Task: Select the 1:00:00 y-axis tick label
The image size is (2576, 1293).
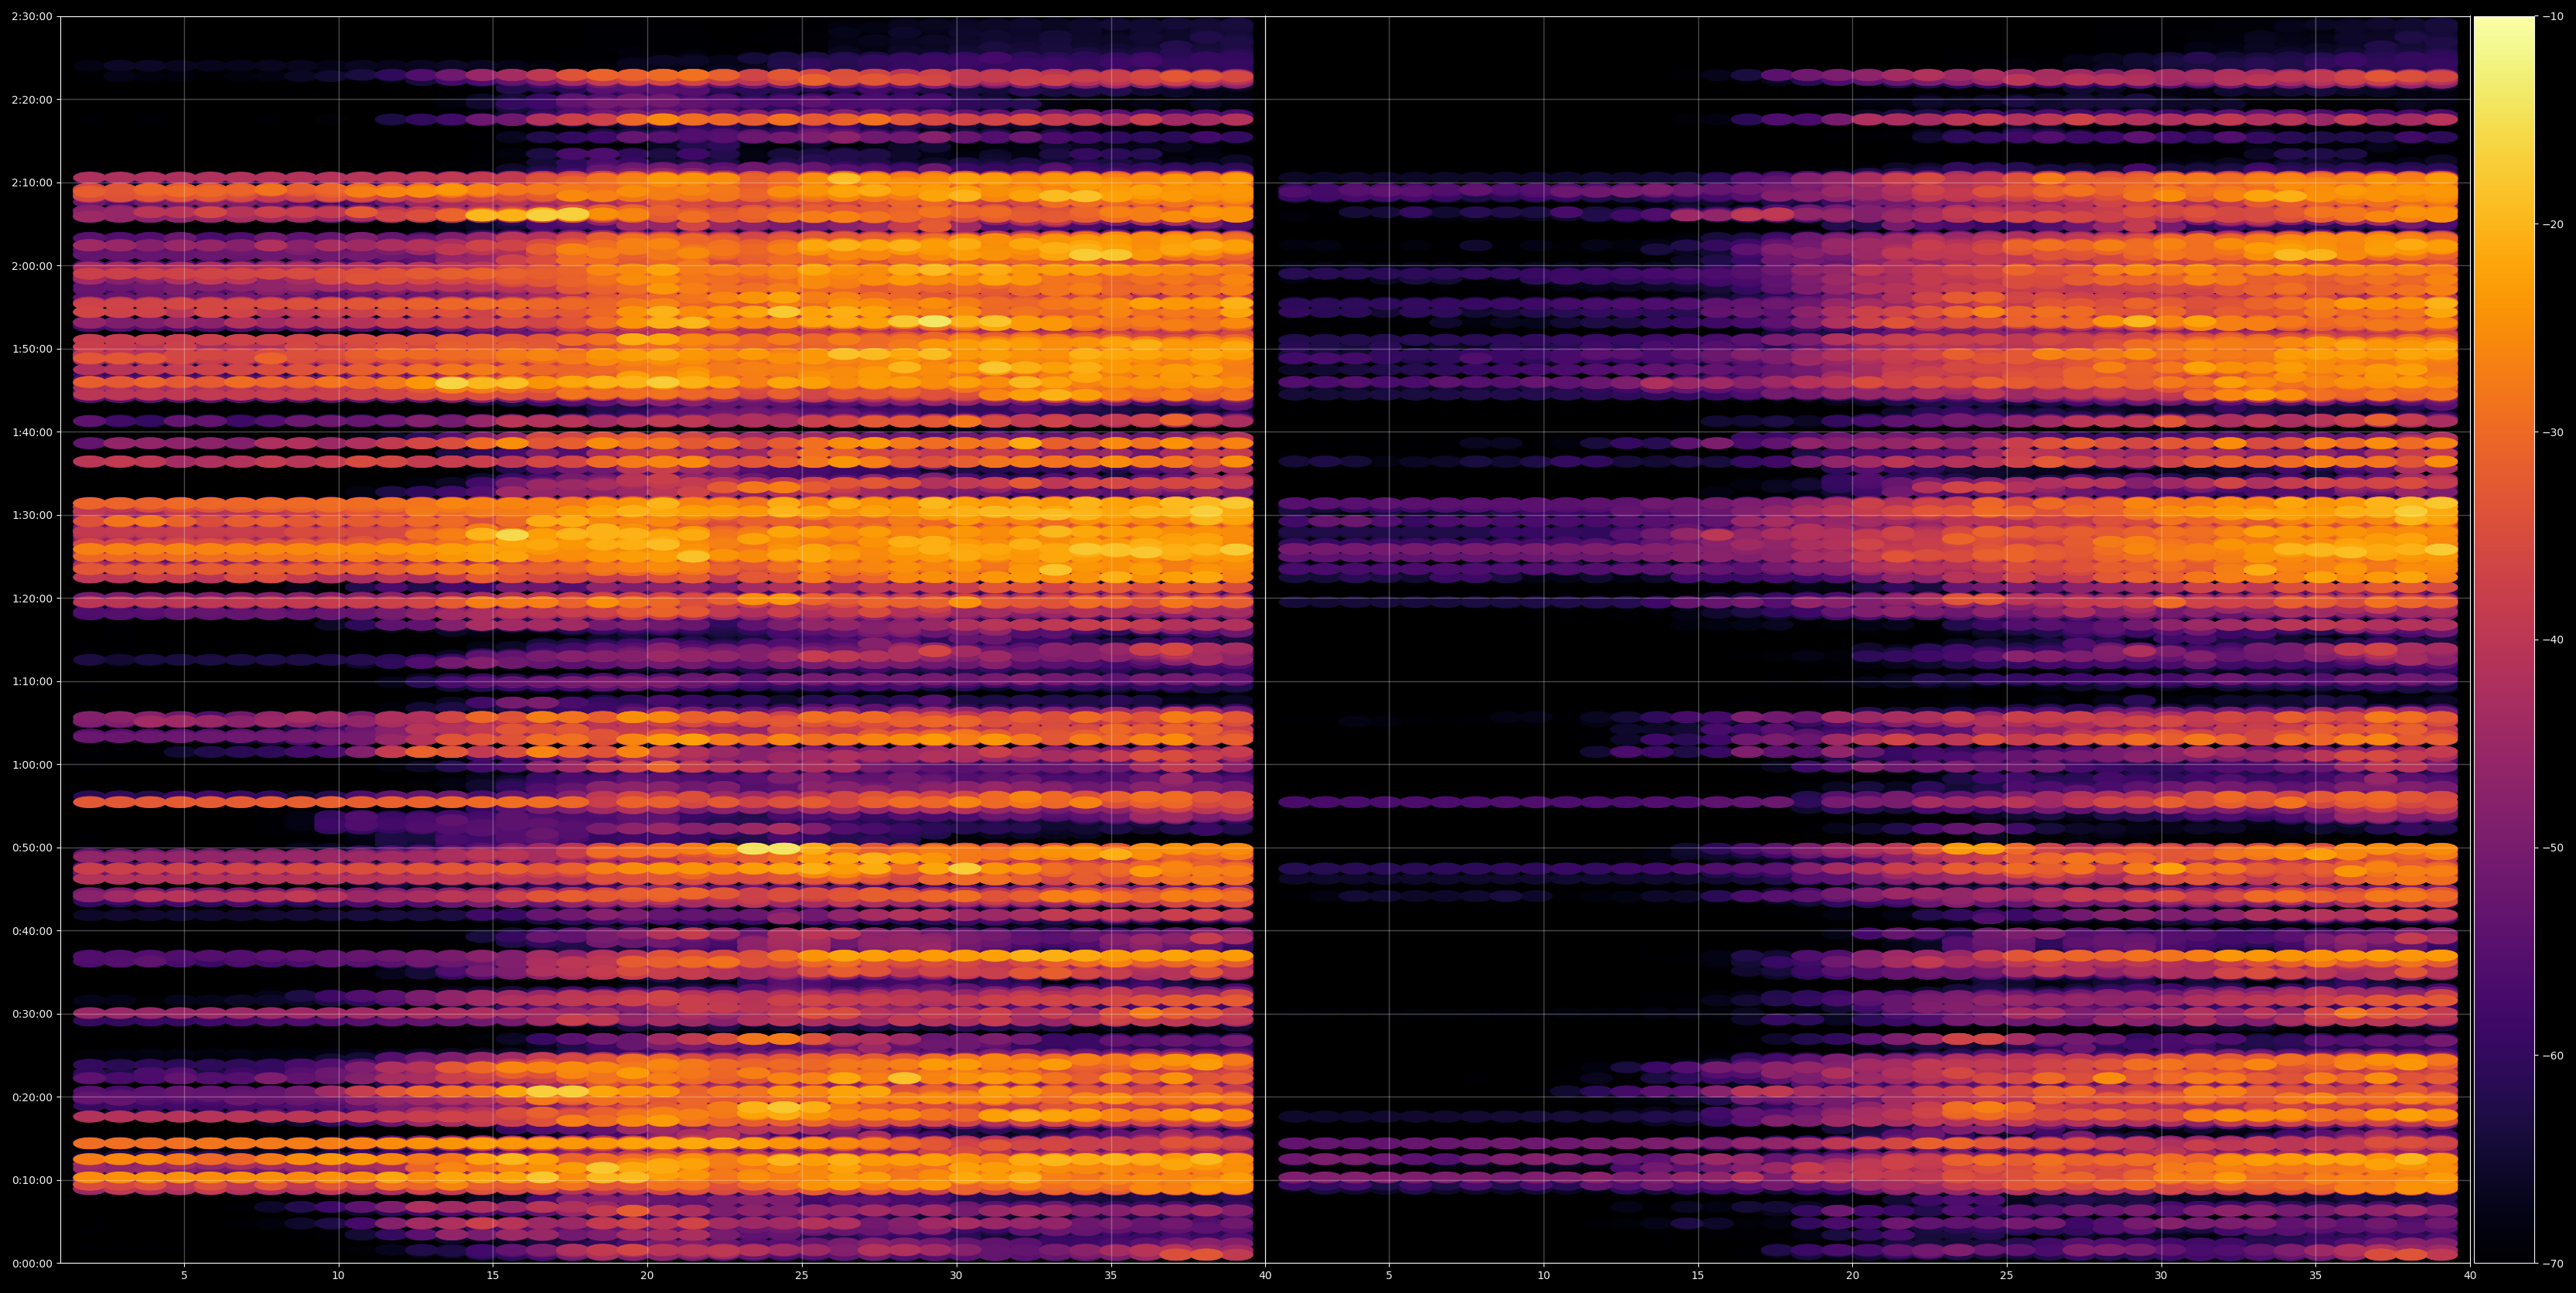Action: tap(32, 765)
